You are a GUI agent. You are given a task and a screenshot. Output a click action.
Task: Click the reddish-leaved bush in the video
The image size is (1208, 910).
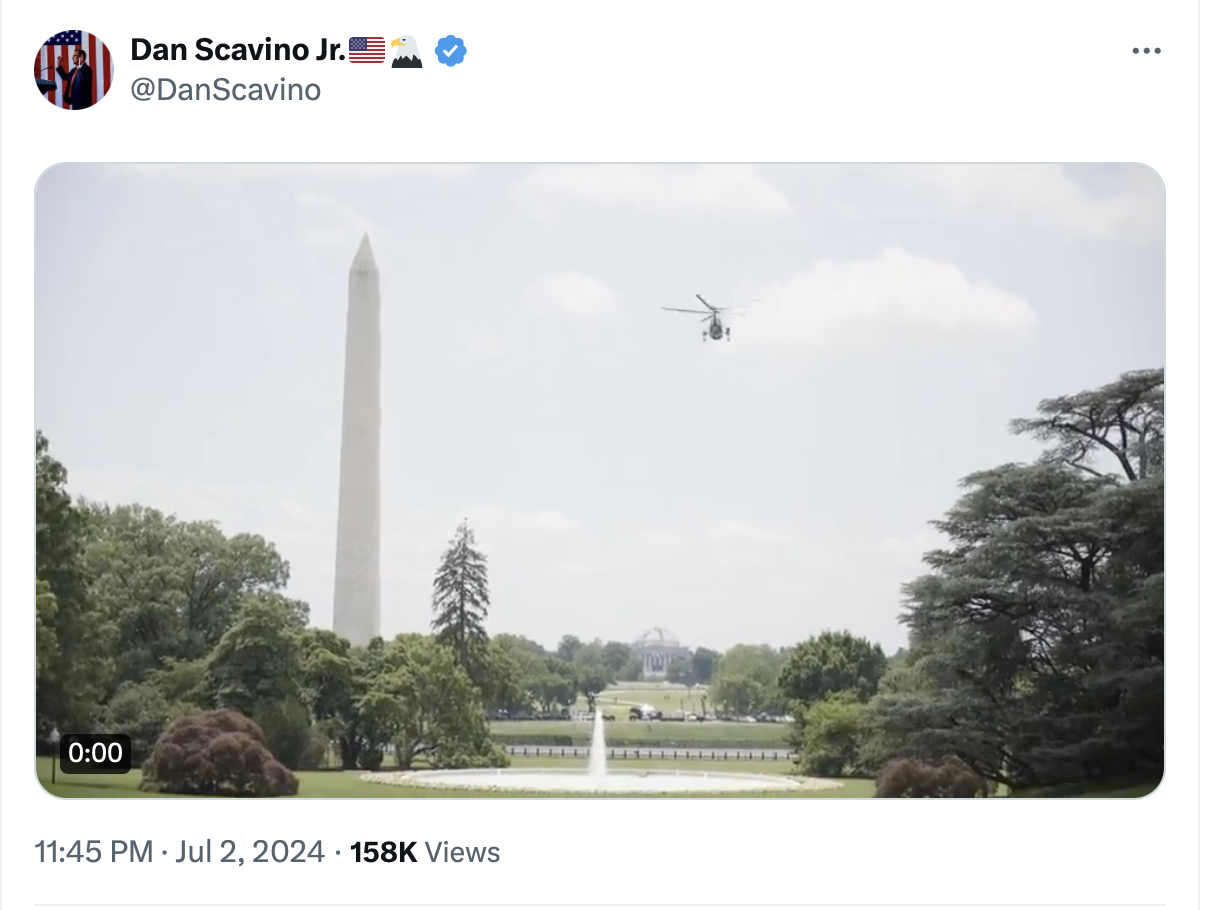click(218, 755)
